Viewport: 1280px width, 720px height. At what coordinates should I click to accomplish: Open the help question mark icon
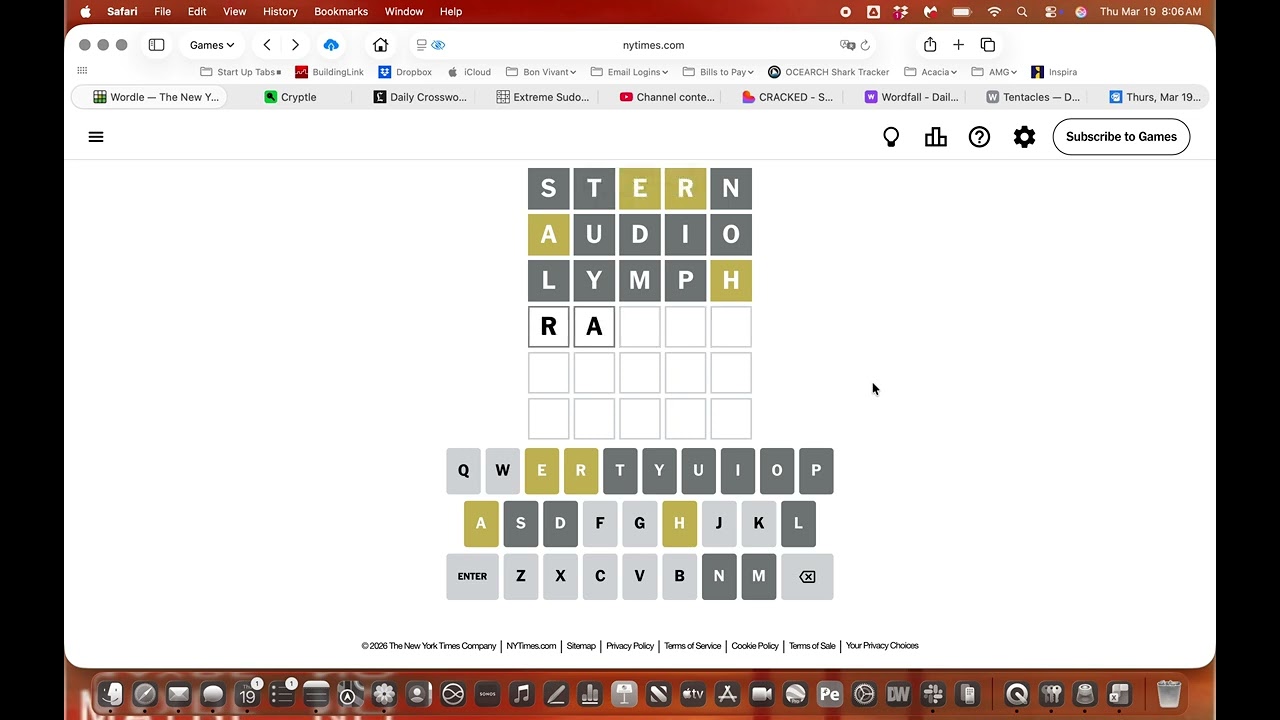click(x=980, y=137)
